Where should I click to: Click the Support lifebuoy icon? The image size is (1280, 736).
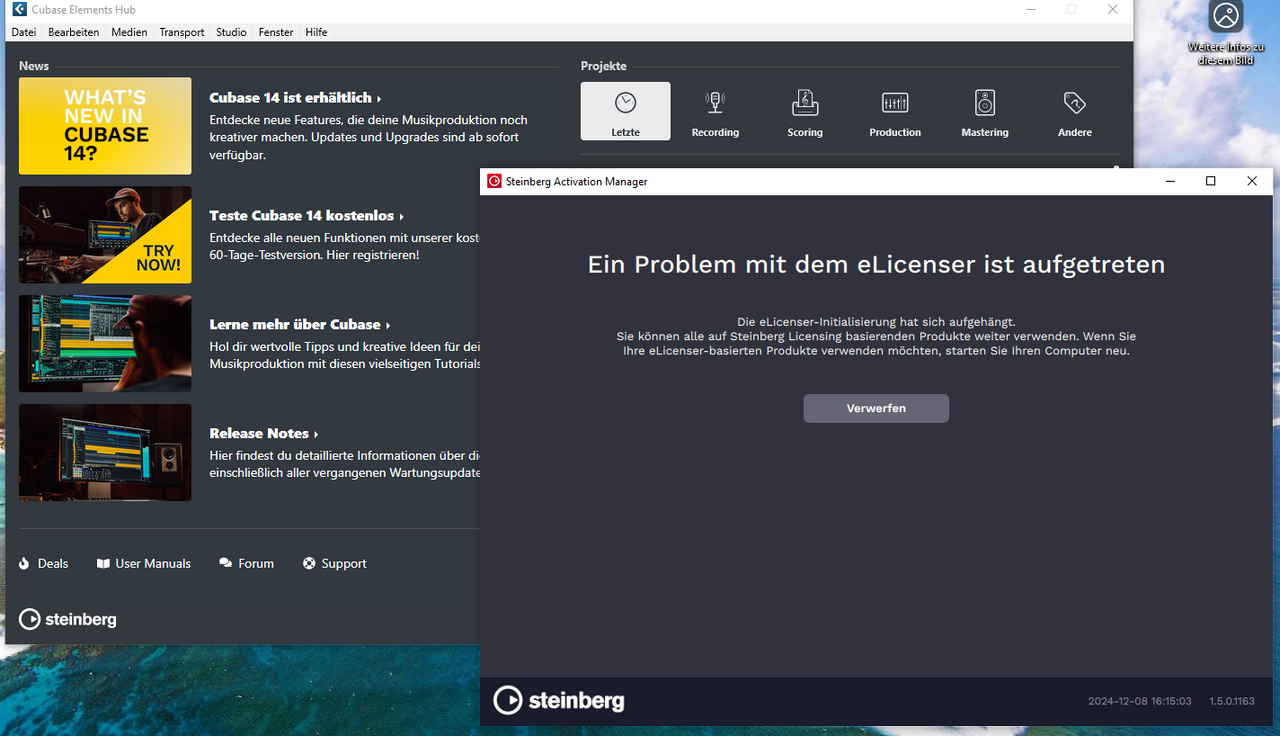pyautogui.click(x=309, y=564)
